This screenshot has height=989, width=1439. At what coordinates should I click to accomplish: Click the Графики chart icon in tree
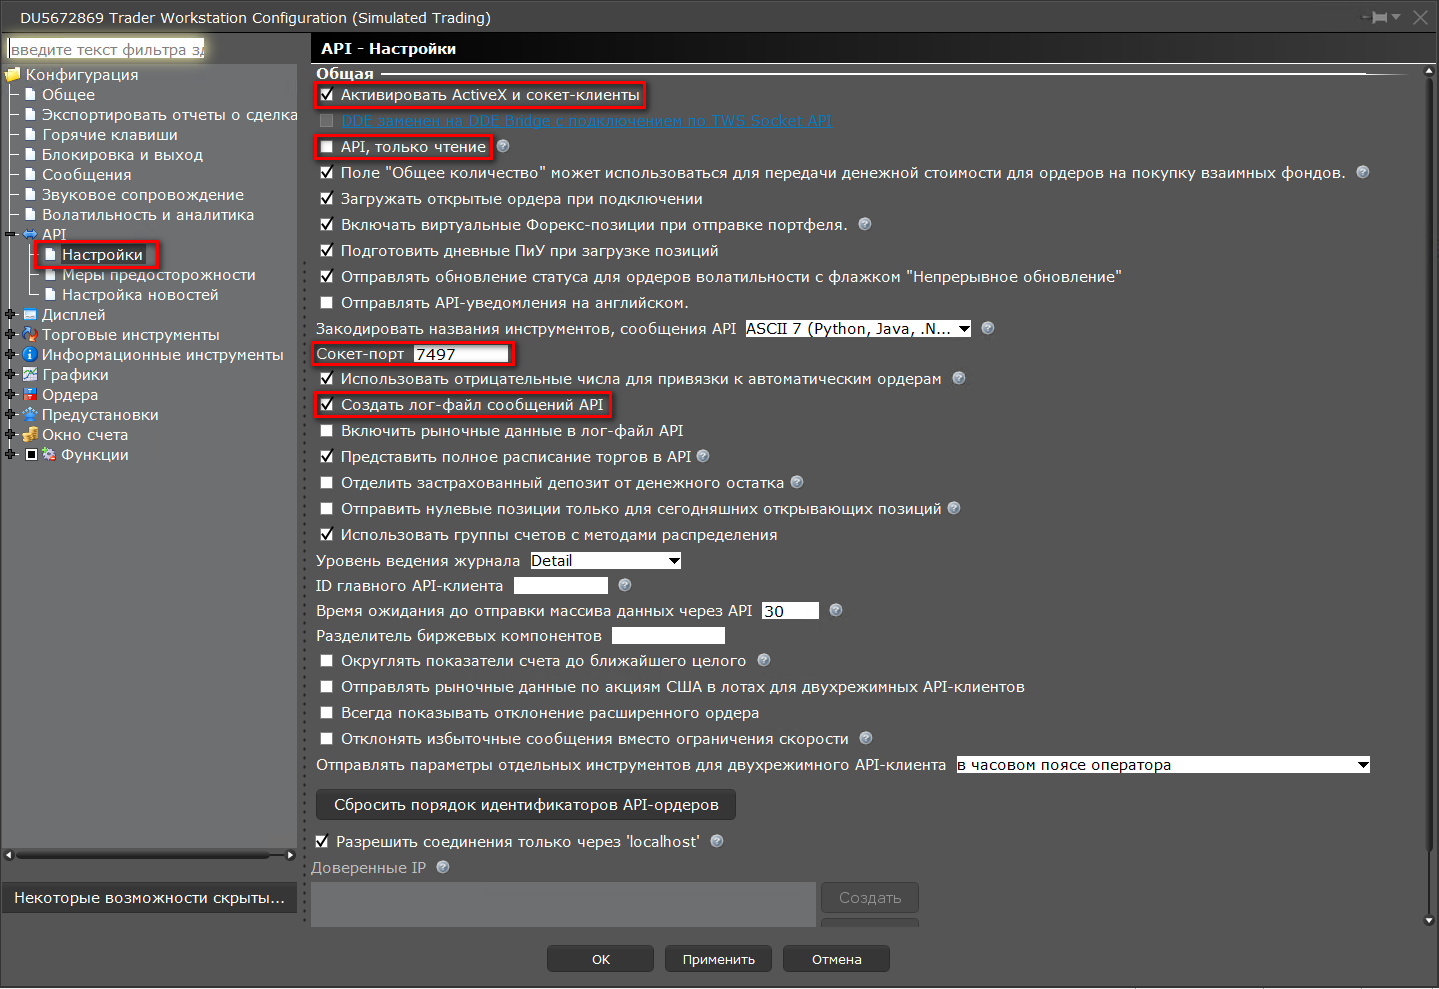pos(30,374)
